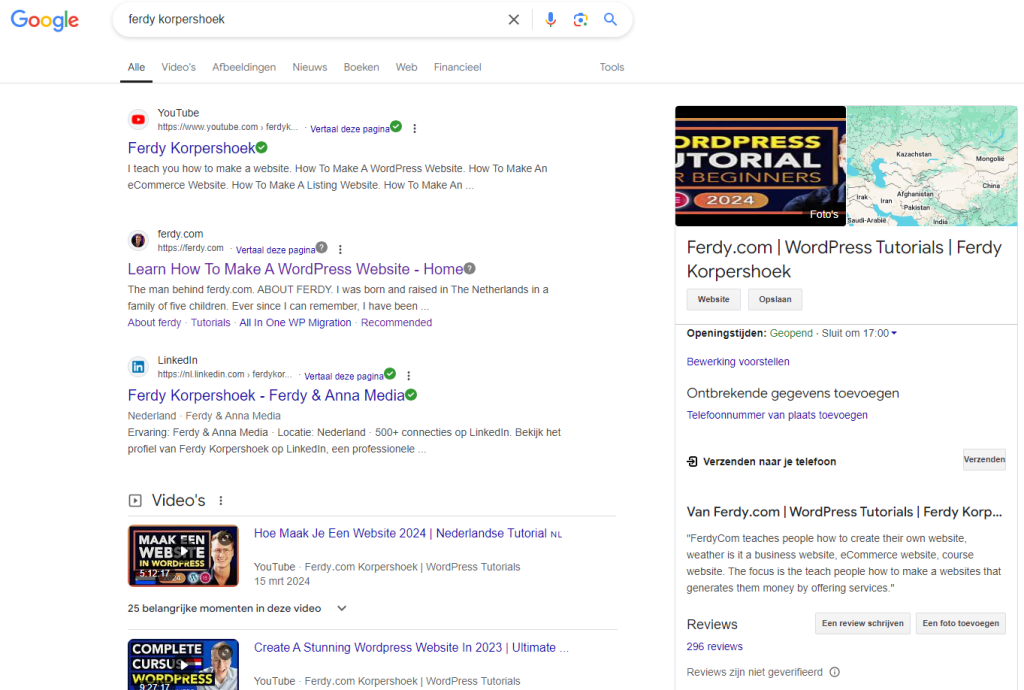Open the three-dot menu on the YouTube result

point(414,128)
